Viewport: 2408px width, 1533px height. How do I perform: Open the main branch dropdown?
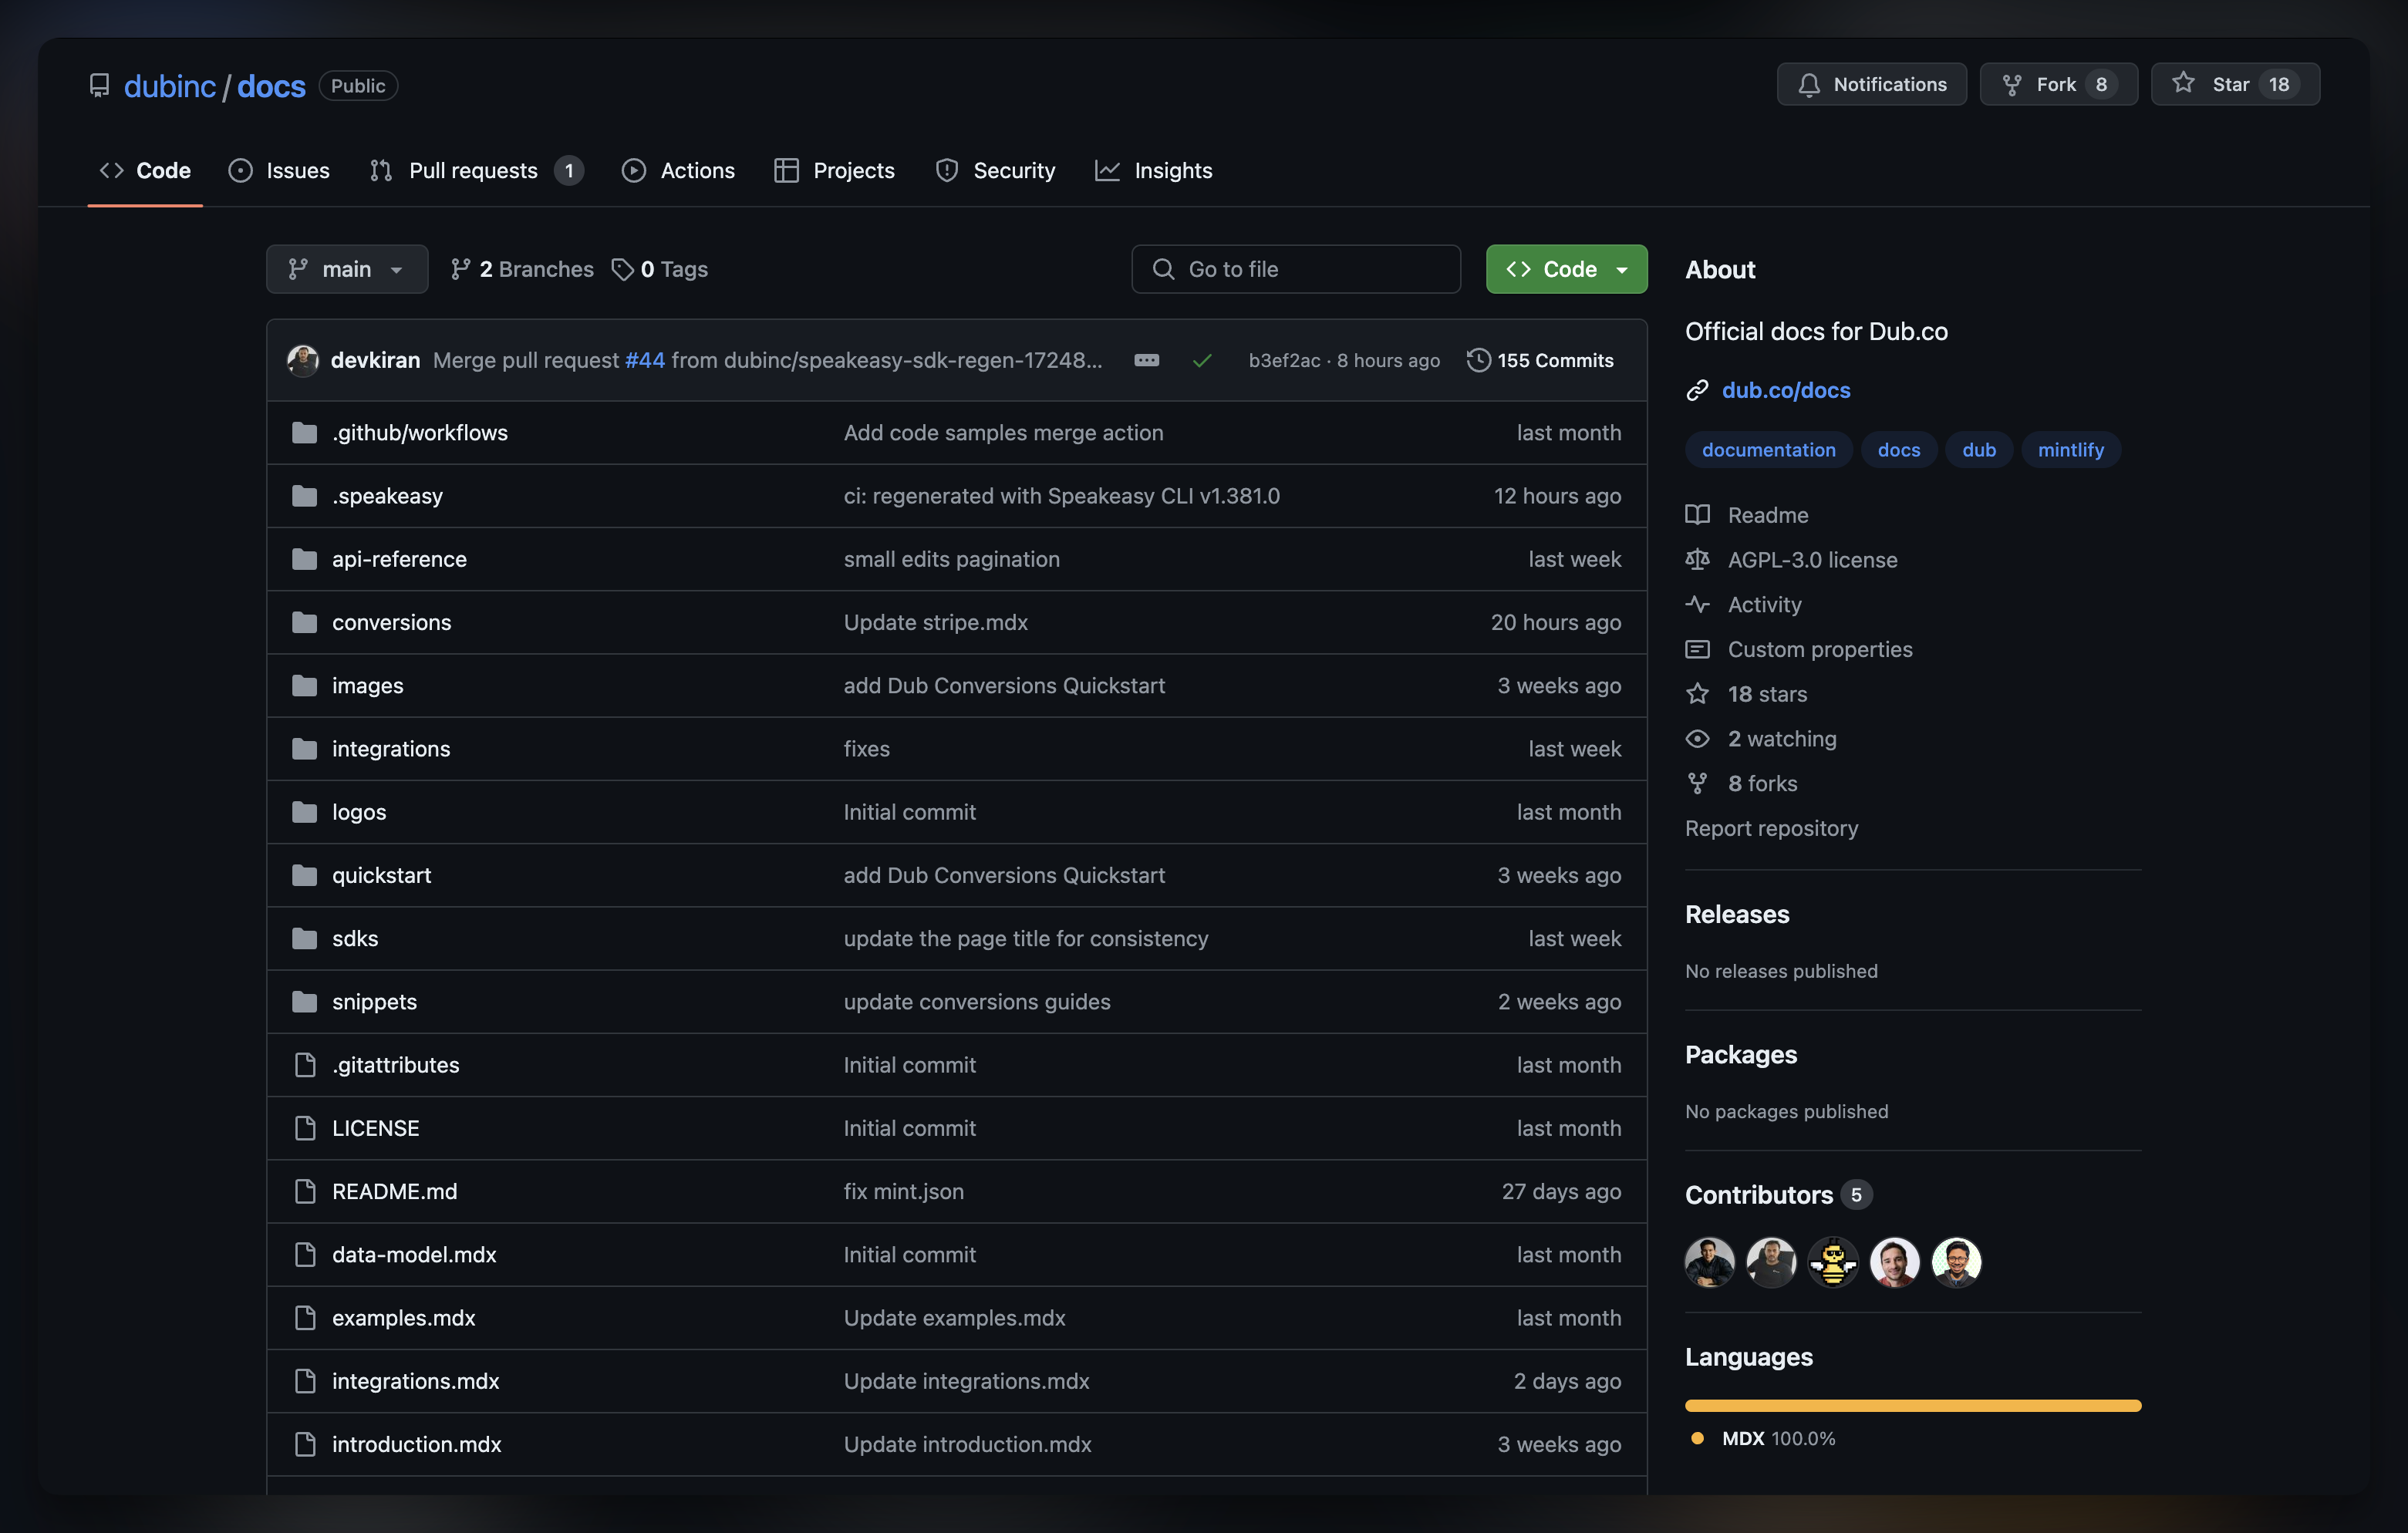(347, 269)
